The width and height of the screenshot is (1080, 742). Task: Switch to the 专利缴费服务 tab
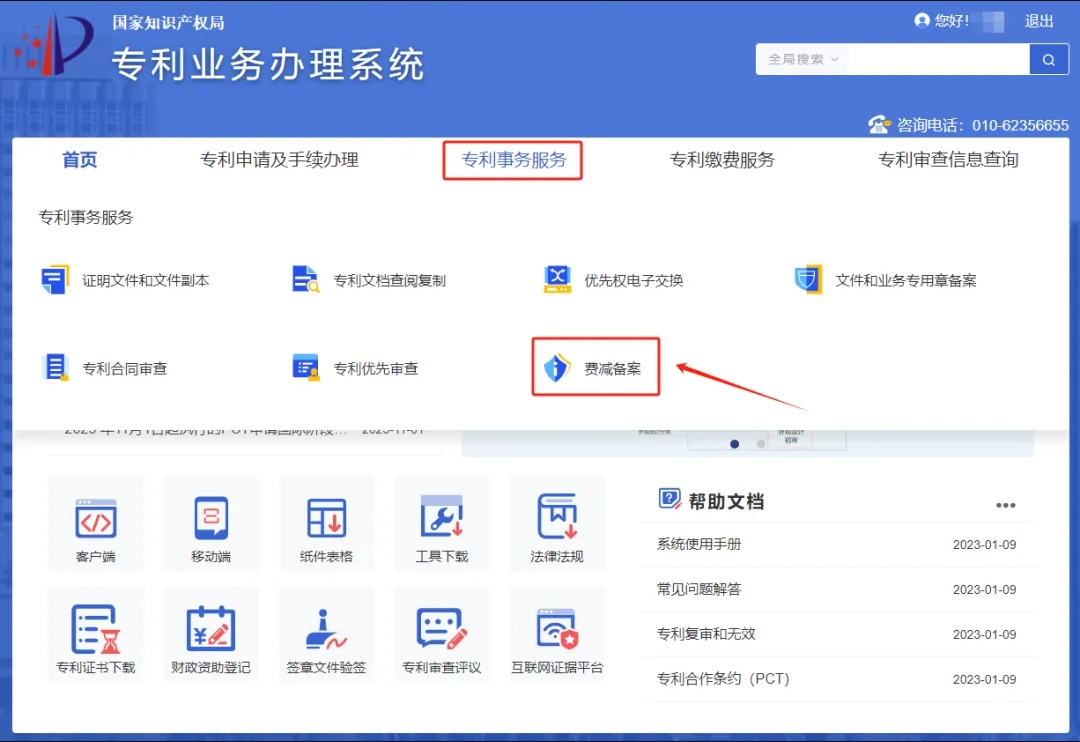722,160
